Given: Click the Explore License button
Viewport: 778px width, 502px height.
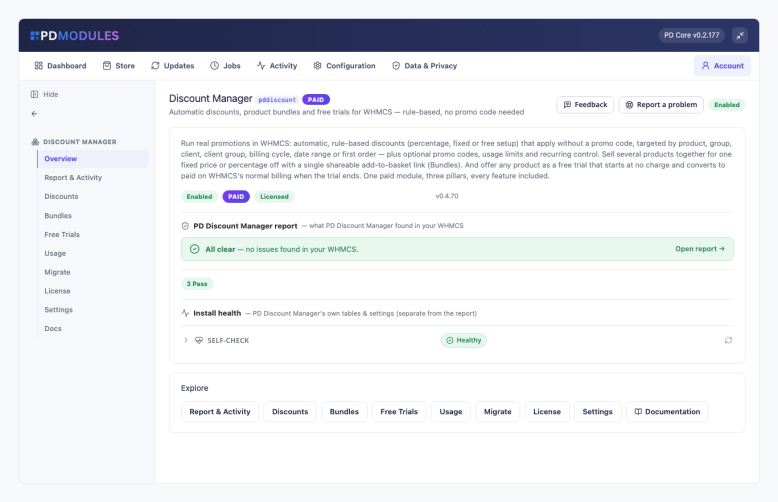Looking at the screenshot, I should pos(547,412).
